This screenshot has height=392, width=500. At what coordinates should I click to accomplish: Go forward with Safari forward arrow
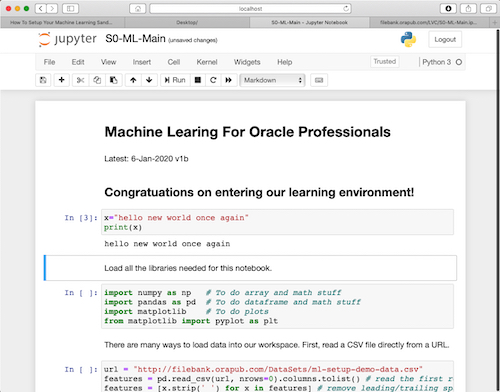point(52,8)
